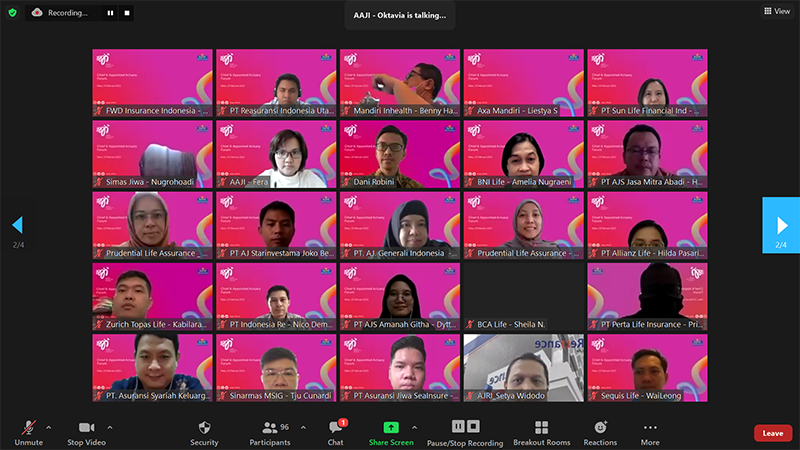Select BNI Life - Amelia Nugraeni tile
This screenshot has width=800, height=450.
(523, 154)
